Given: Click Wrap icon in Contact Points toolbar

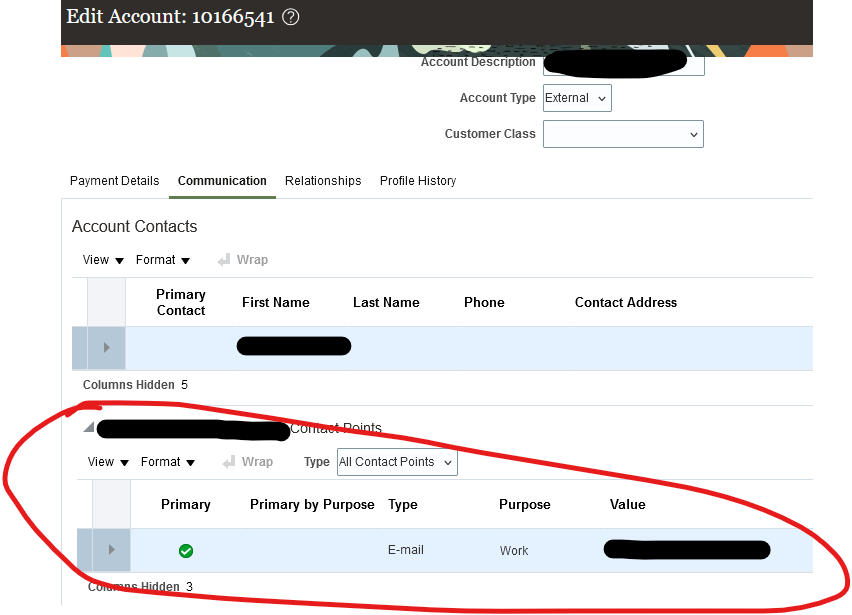Looking at the screenshot, I should [229, 462].
